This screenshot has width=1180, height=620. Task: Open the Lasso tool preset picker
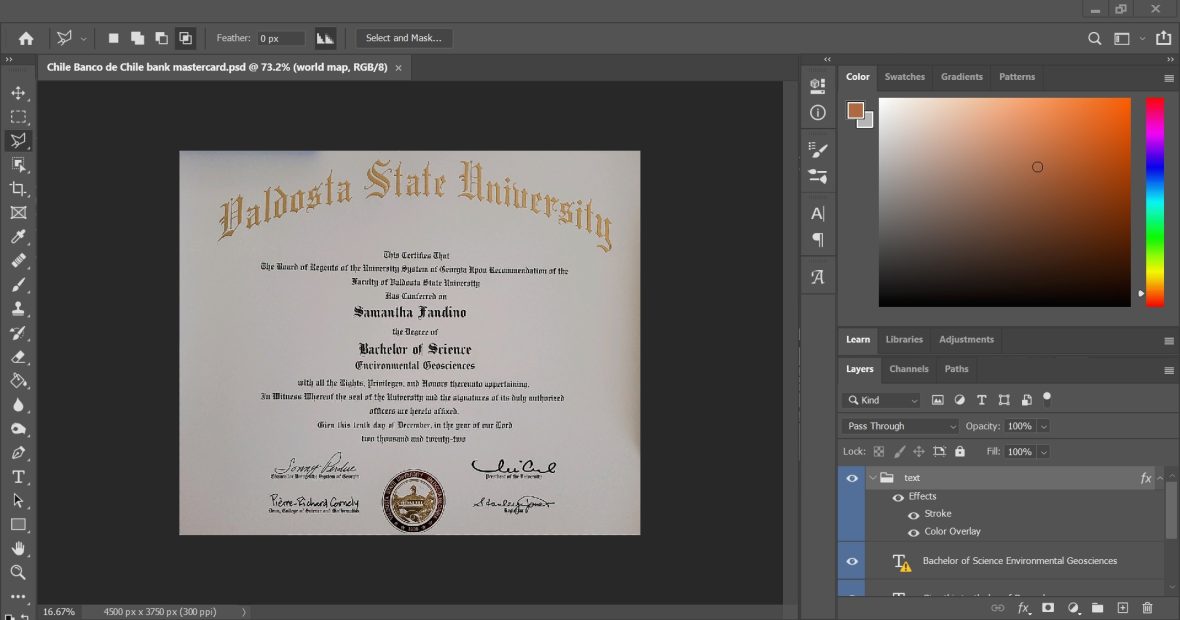pos(83,38)
